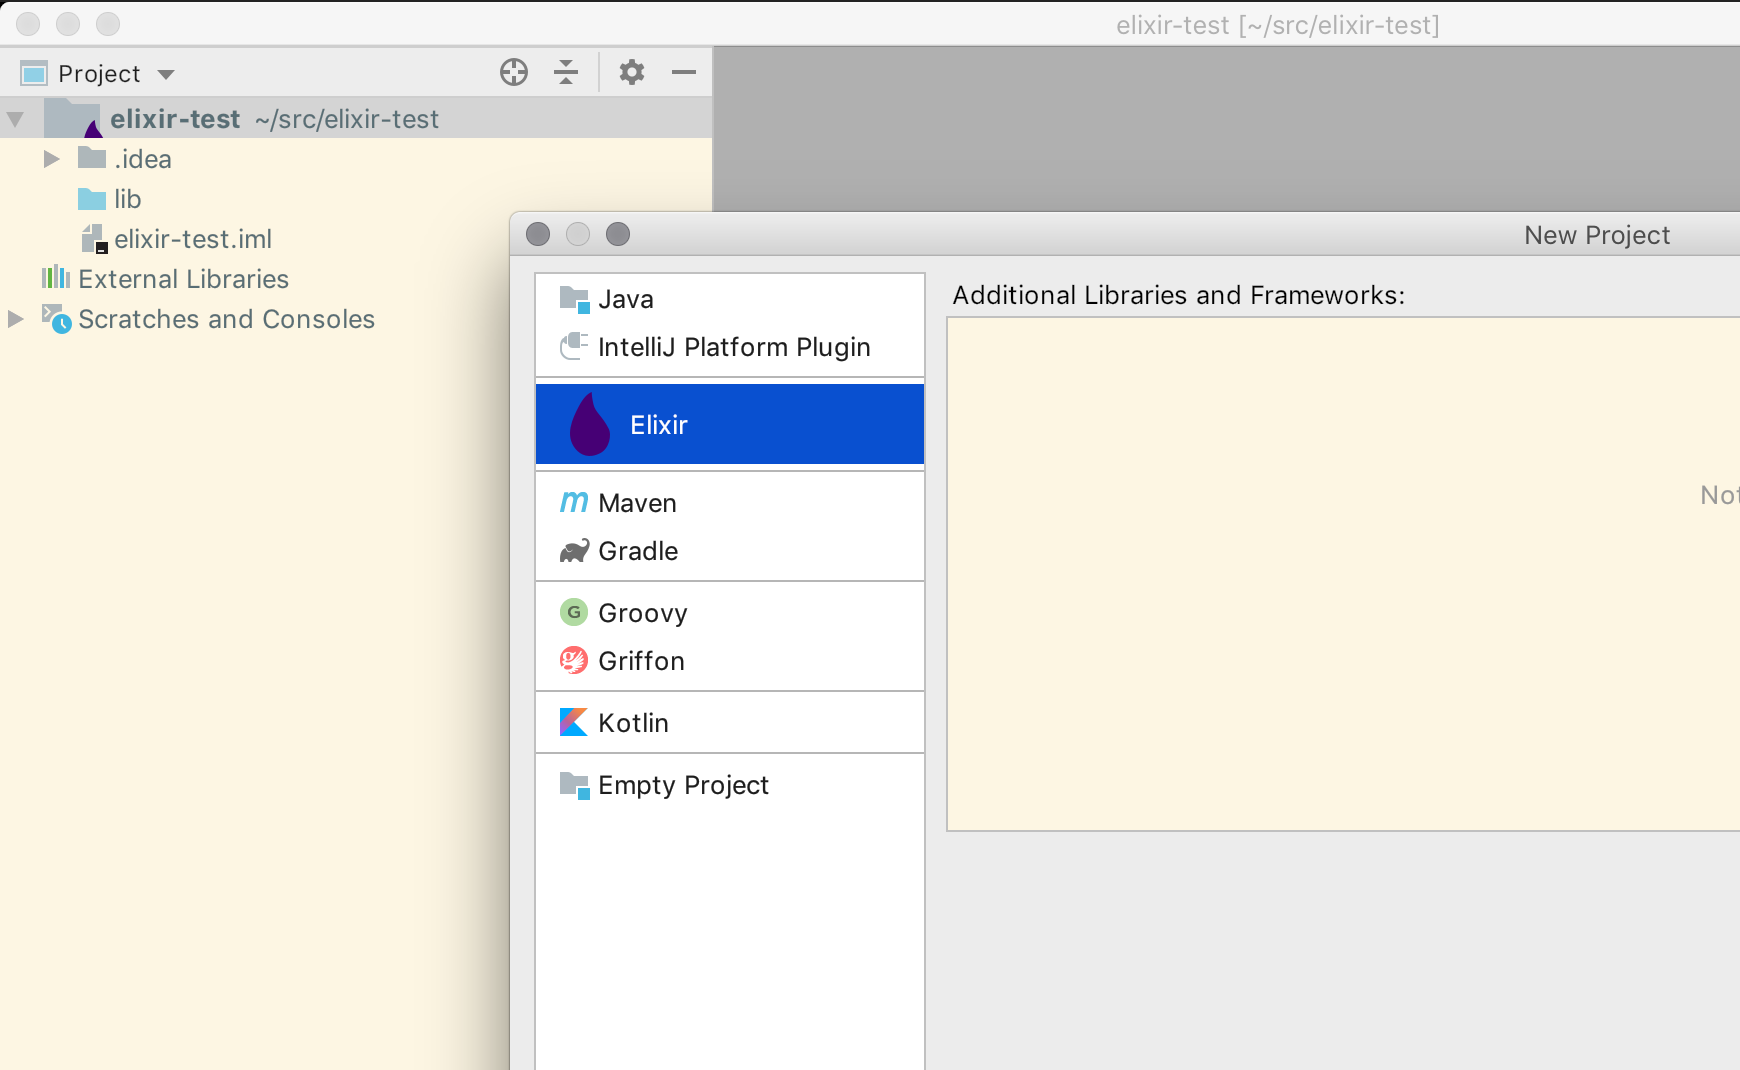The height and width of the screenshot is (1070, 1740).
Task: Click the Scratches and Consoles icon
Action: (x=57, y=318)
